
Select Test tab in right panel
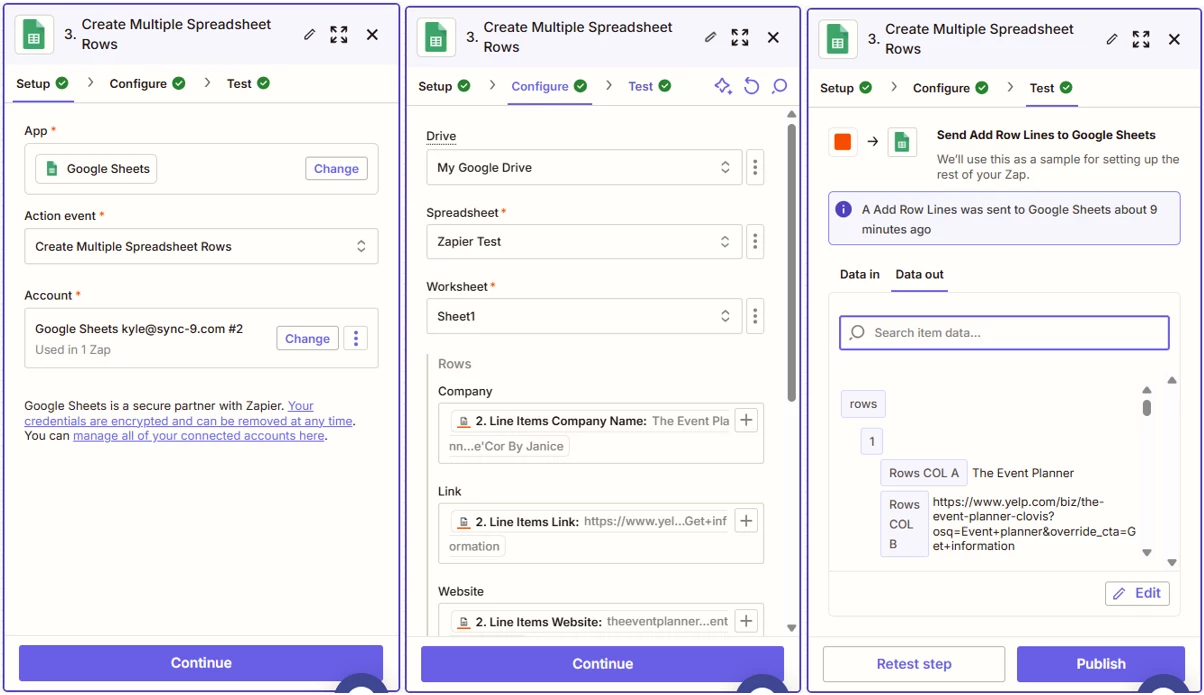(x=1051, y=88)
